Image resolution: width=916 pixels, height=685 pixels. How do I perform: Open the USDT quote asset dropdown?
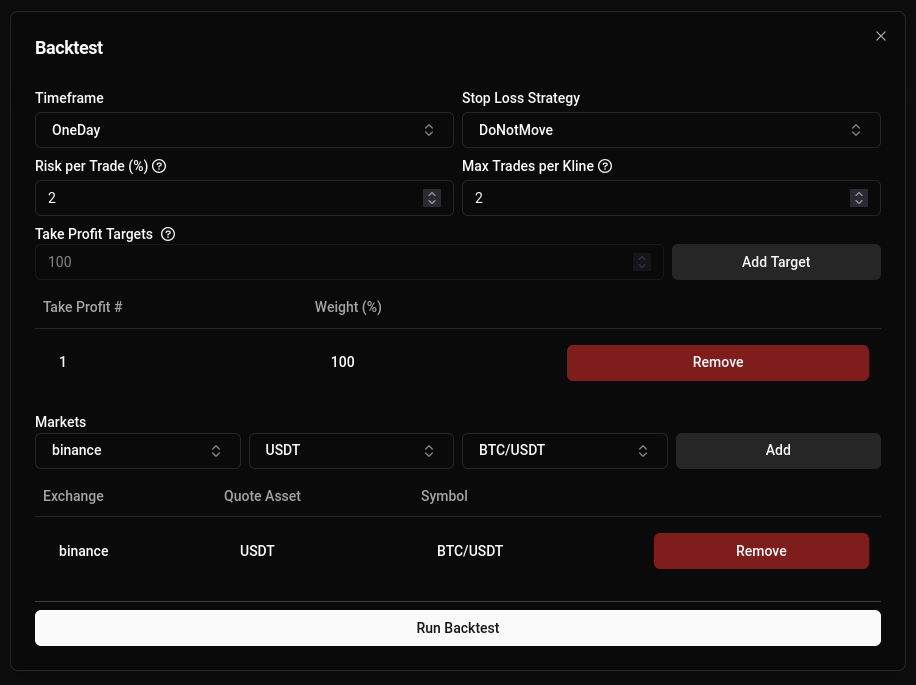pos(351,450)
